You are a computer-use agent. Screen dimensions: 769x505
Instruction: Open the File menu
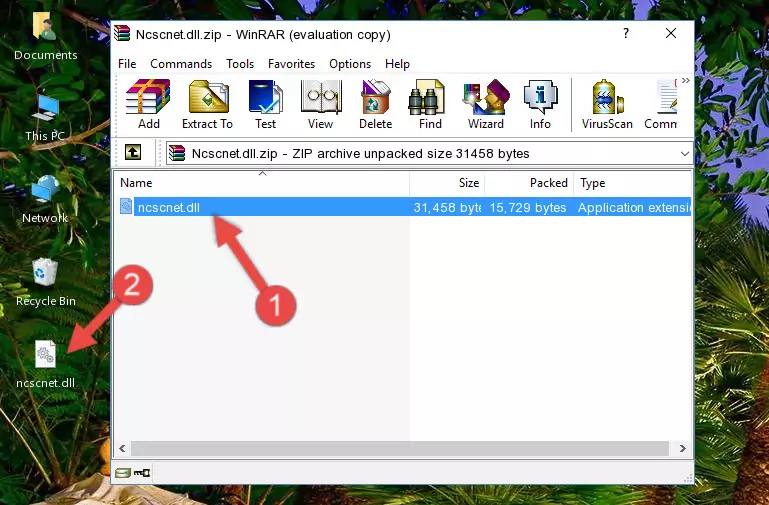click(127, 64)
